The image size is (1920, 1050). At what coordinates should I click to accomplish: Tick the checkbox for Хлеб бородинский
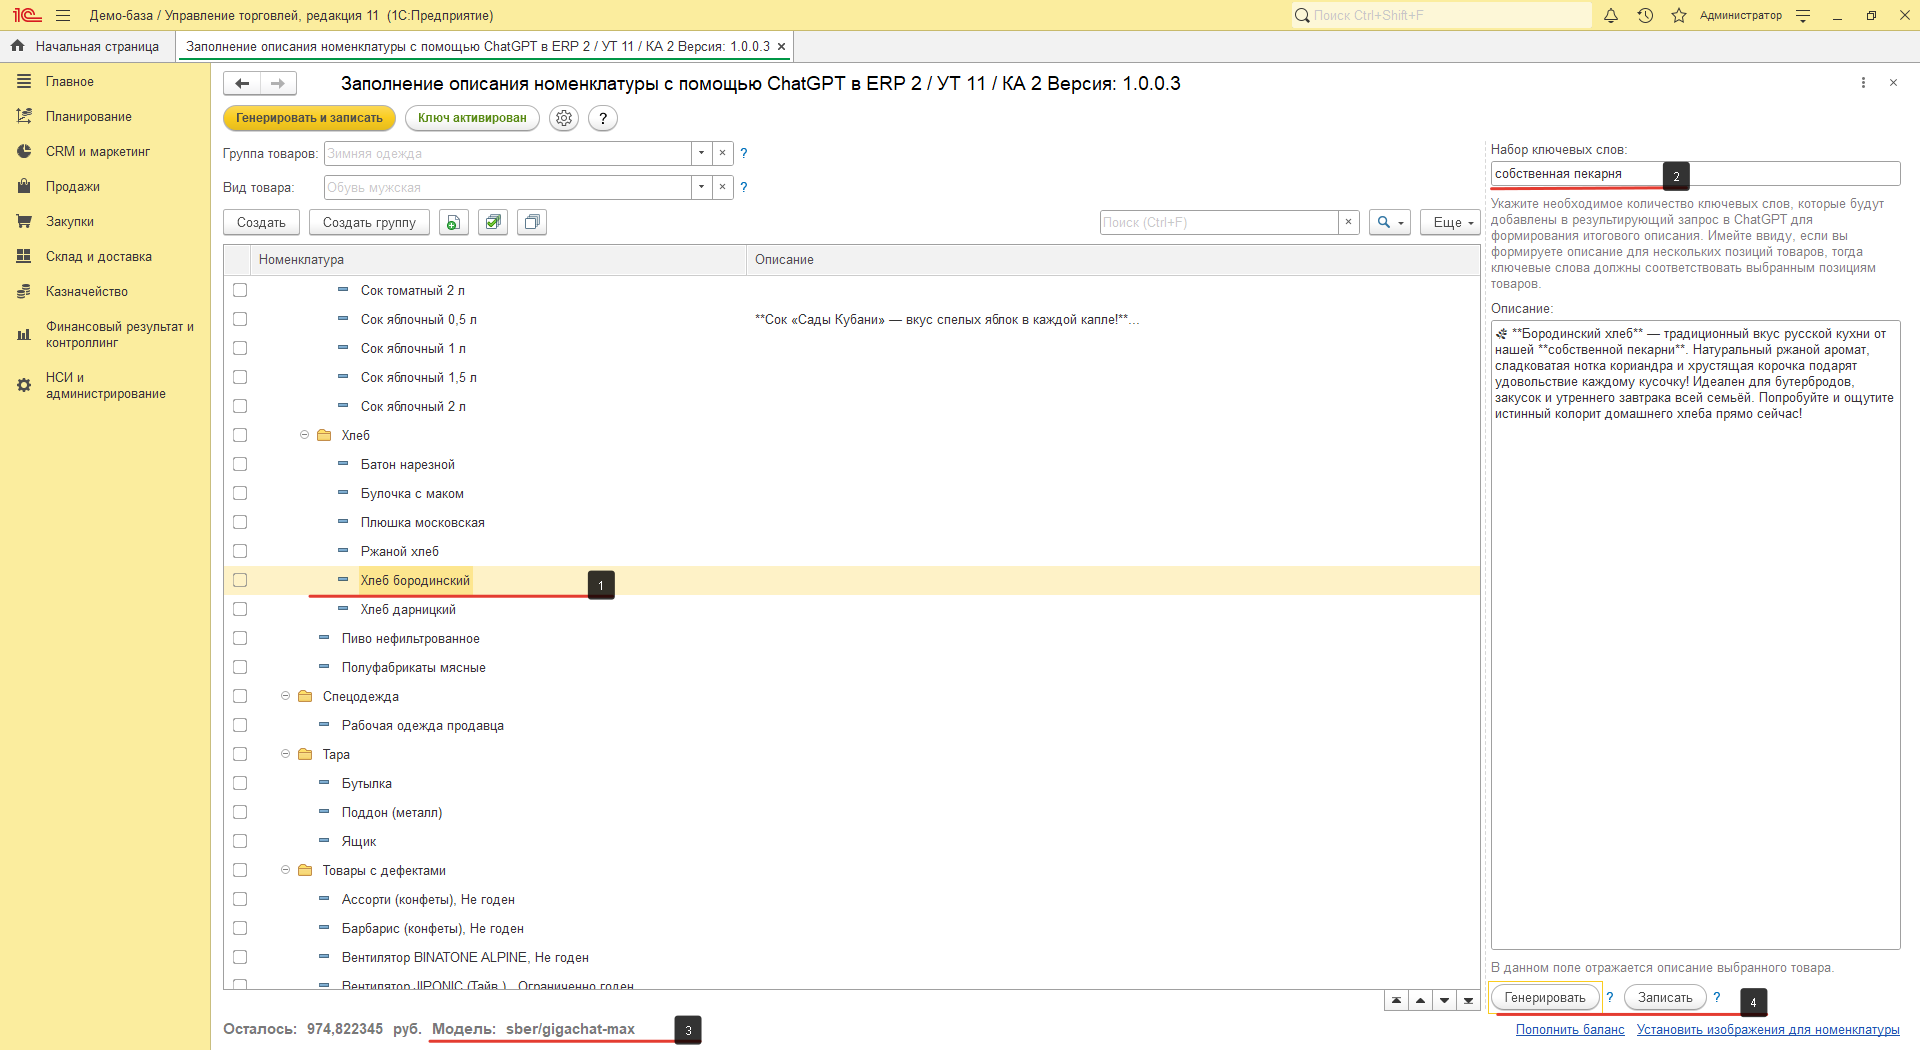click(x=240, y=580)
